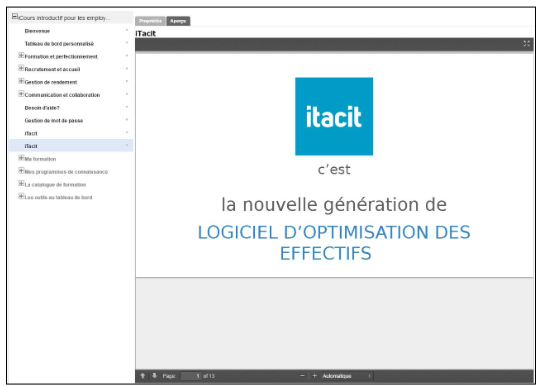Expand the Ma formation node

[21, 158]
